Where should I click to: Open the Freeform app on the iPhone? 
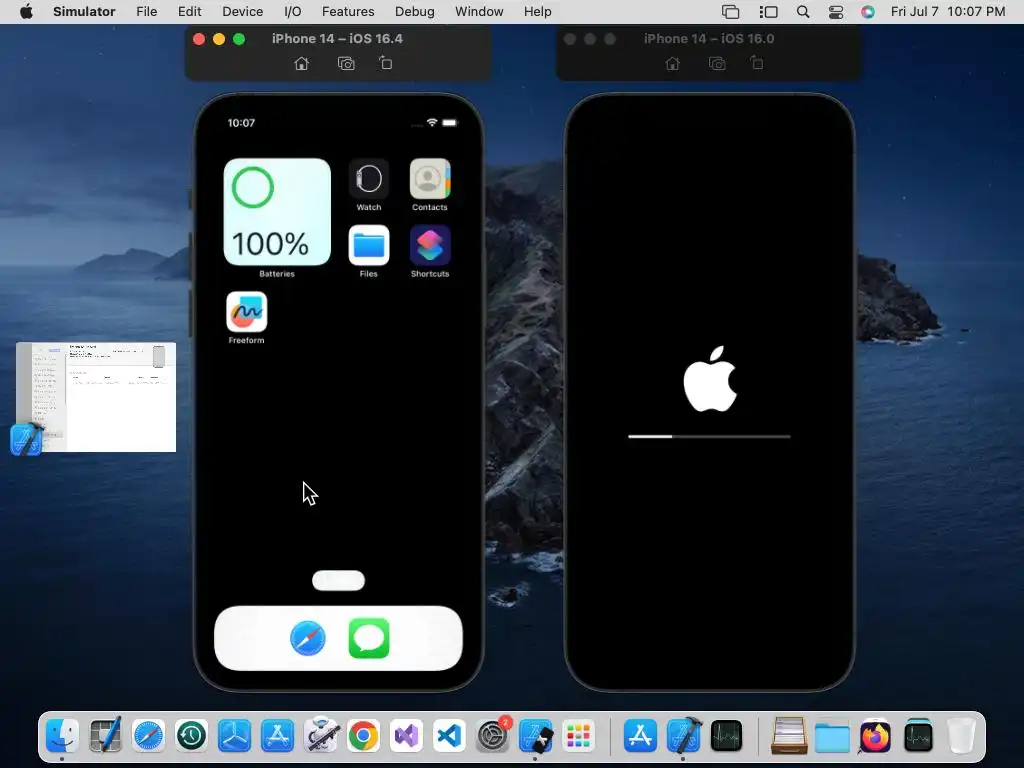(246, 312)
